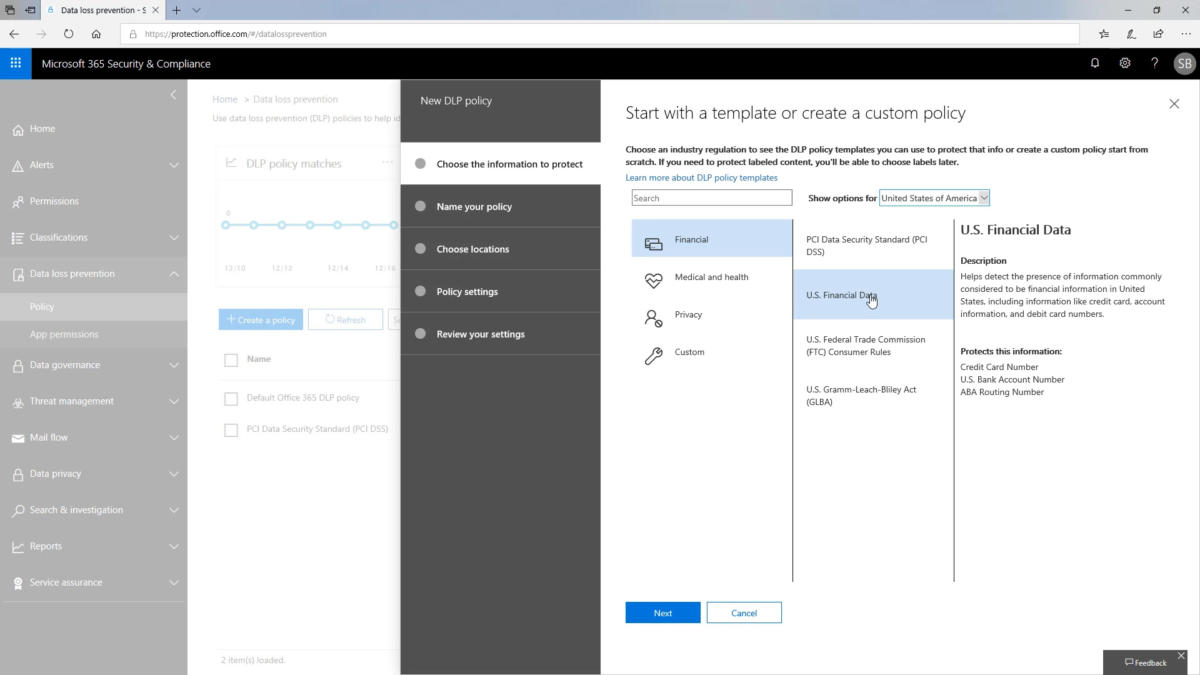Open the App permissions submenu item
Image resolution: width=1200 pixels, height=675 pixels.
93,334
